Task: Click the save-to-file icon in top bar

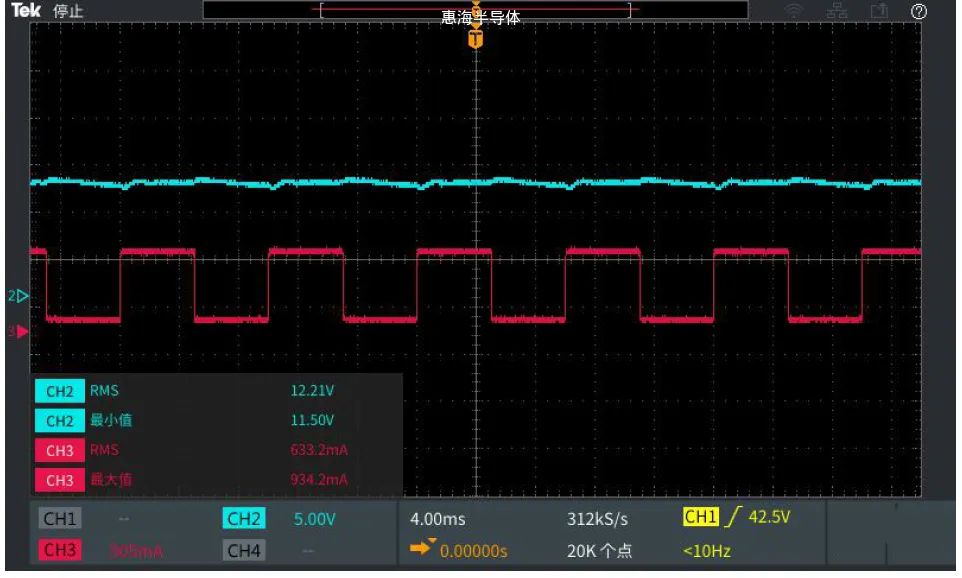Action: 879,11
